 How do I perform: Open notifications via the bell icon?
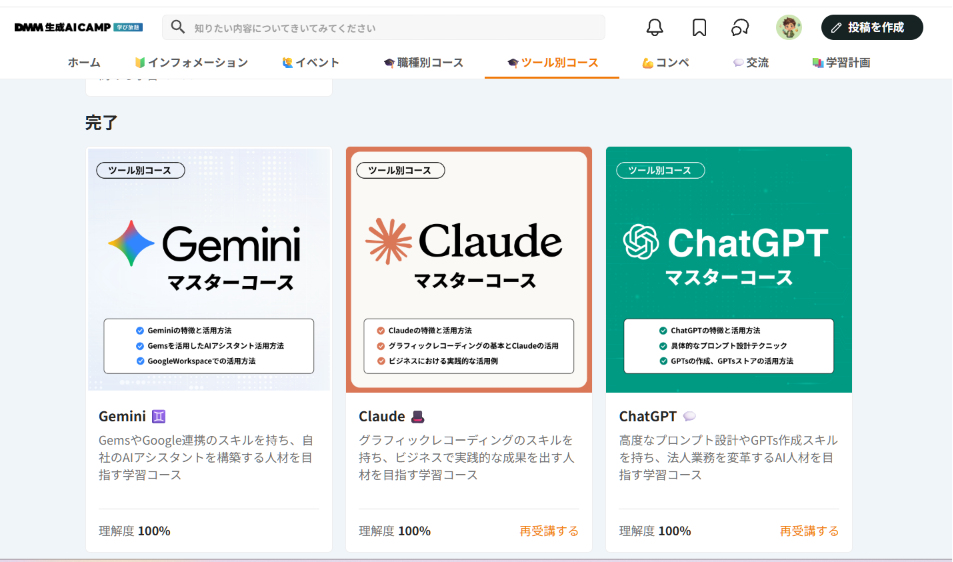coord(655,27)
